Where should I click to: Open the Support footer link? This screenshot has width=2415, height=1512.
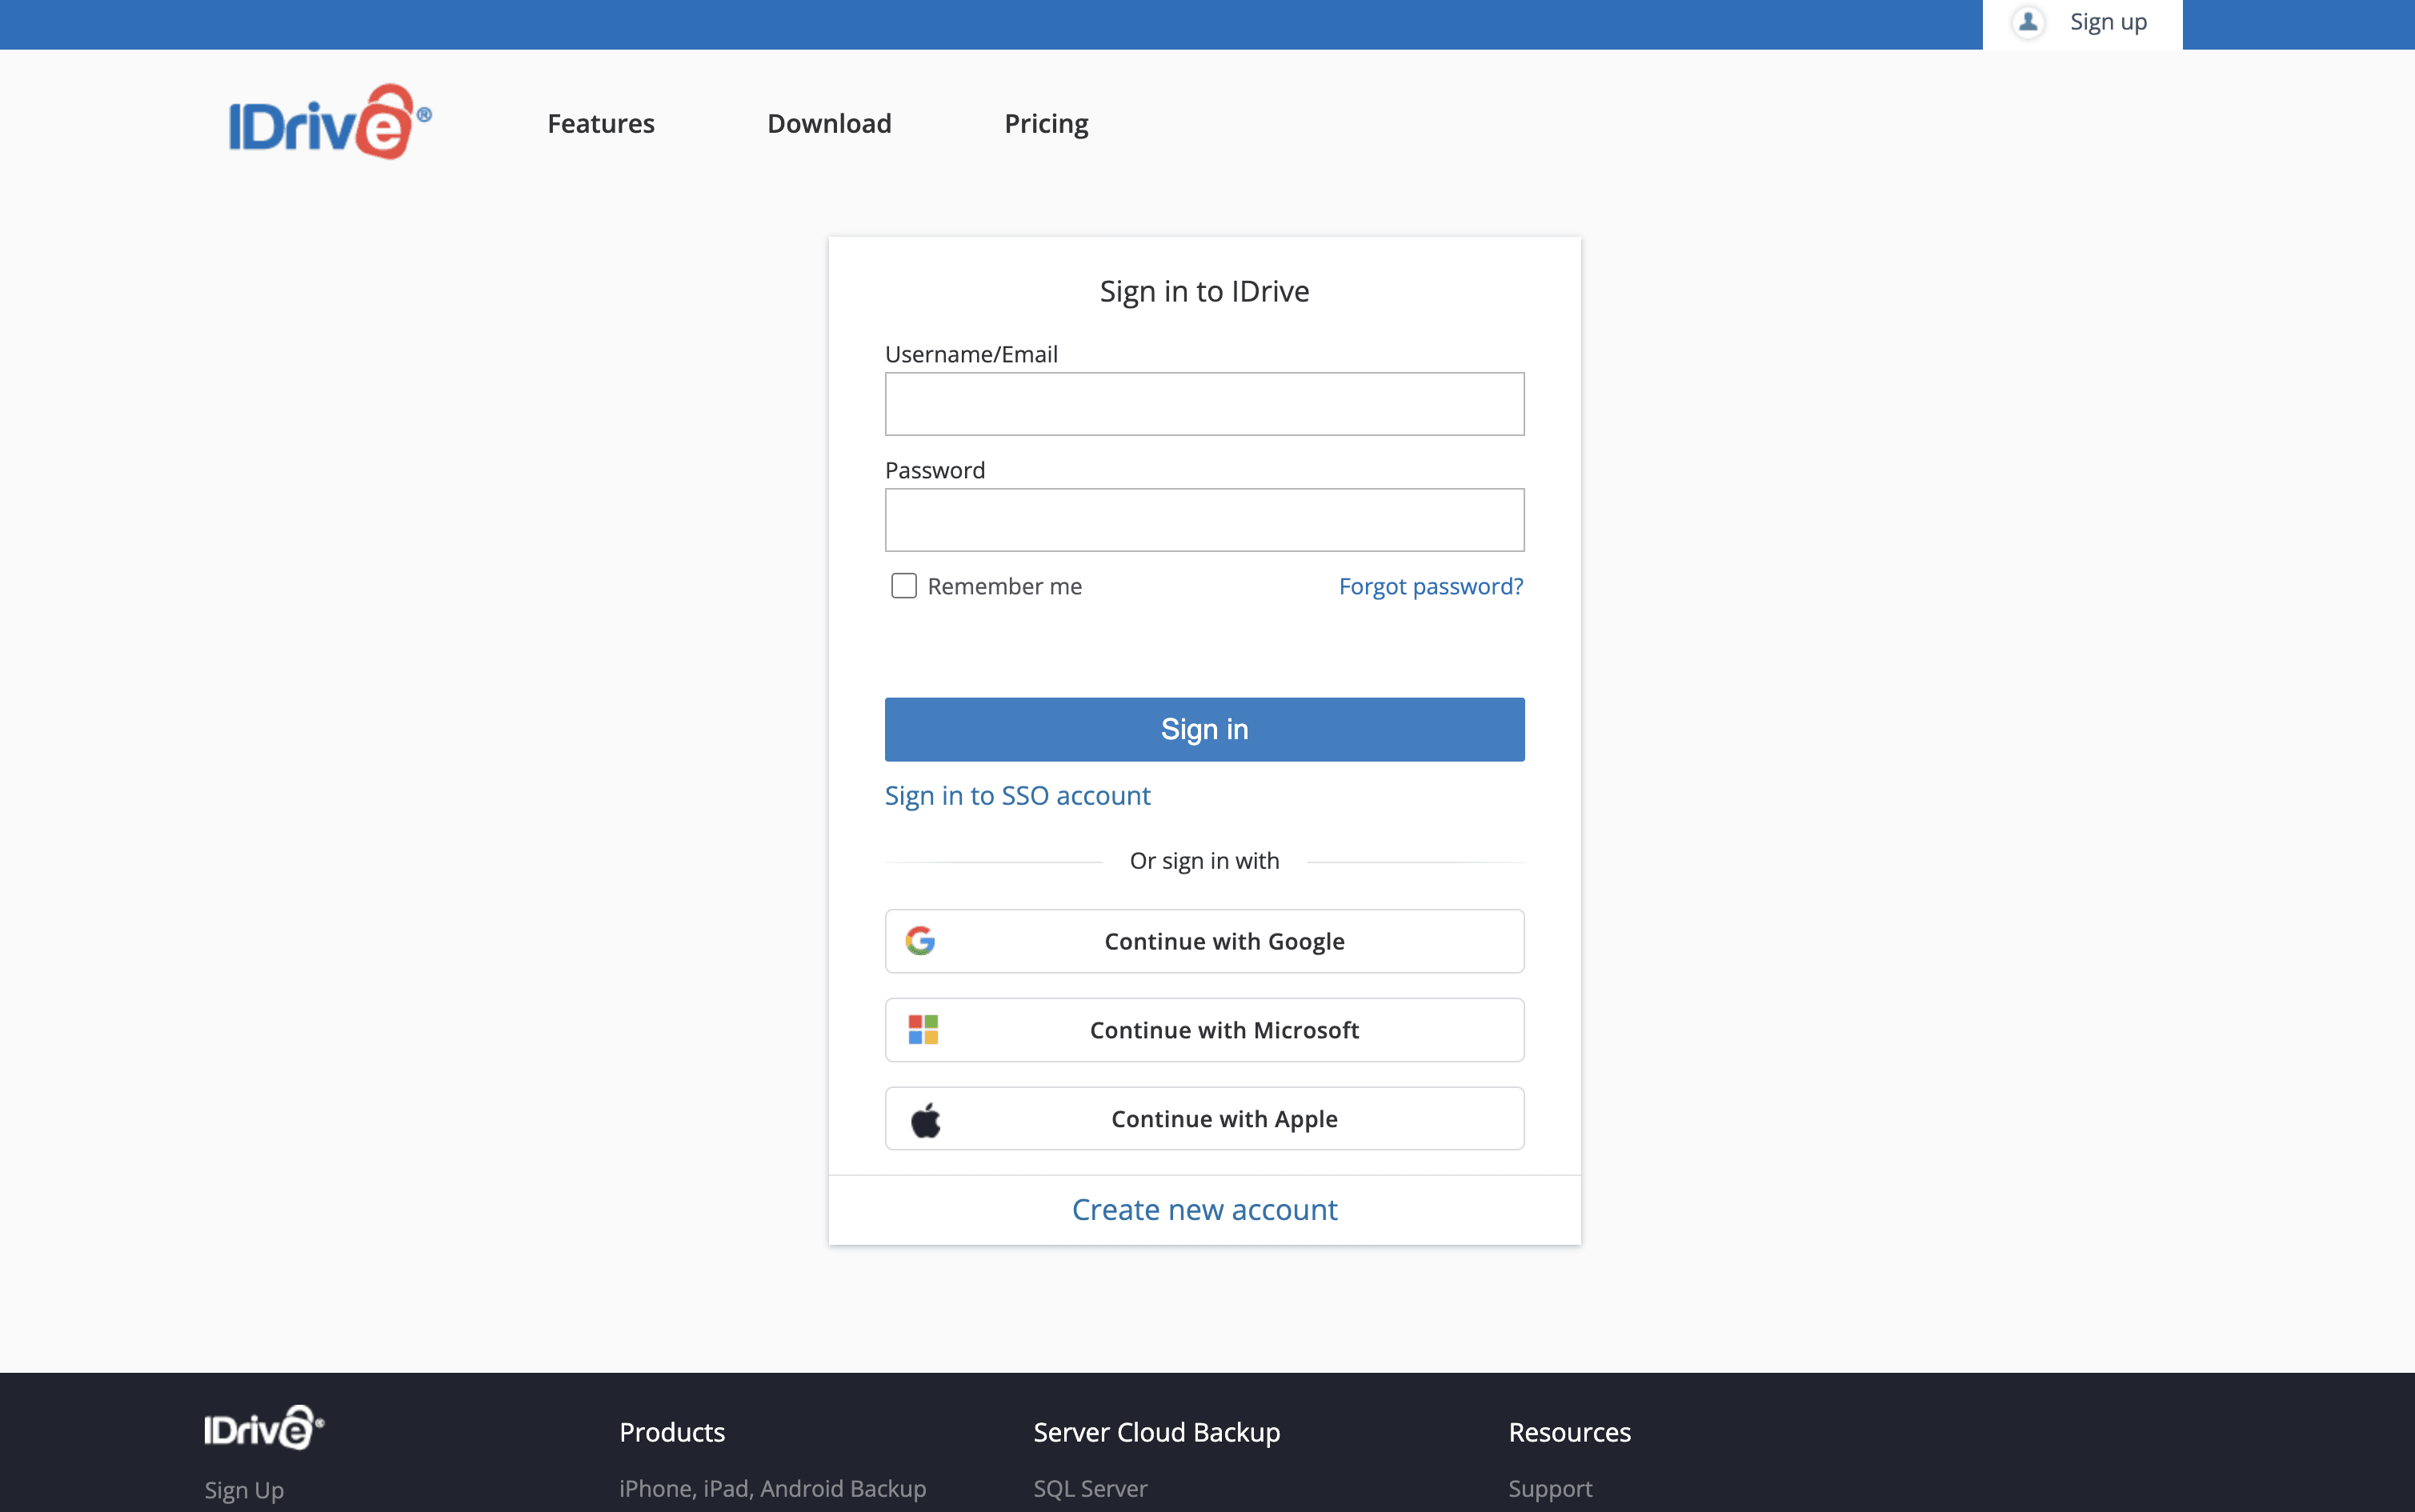pos(1550,1489)
